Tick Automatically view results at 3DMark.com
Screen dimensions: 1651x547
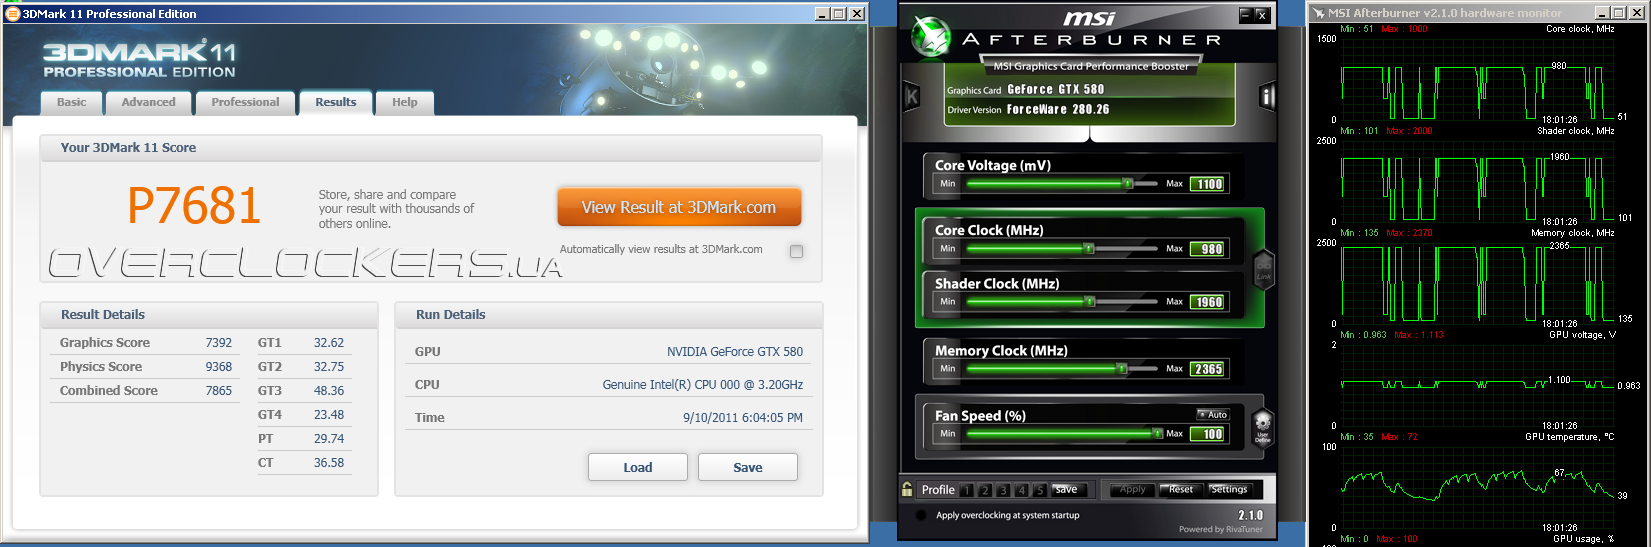[x=796, y=251]
